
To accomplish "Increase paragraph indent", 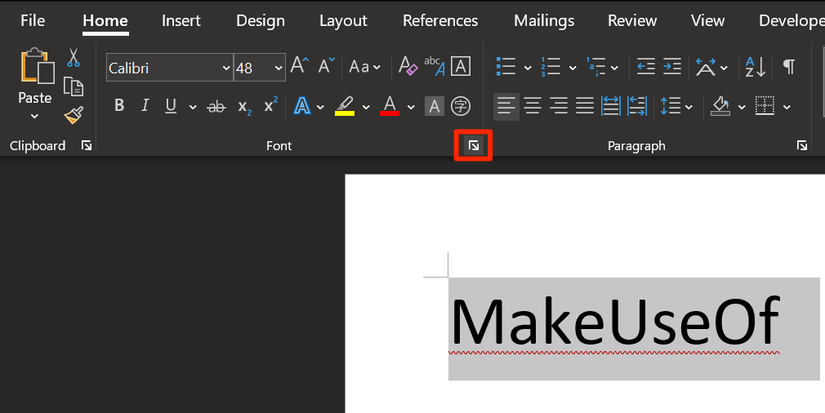I will (x=672, y=67).
